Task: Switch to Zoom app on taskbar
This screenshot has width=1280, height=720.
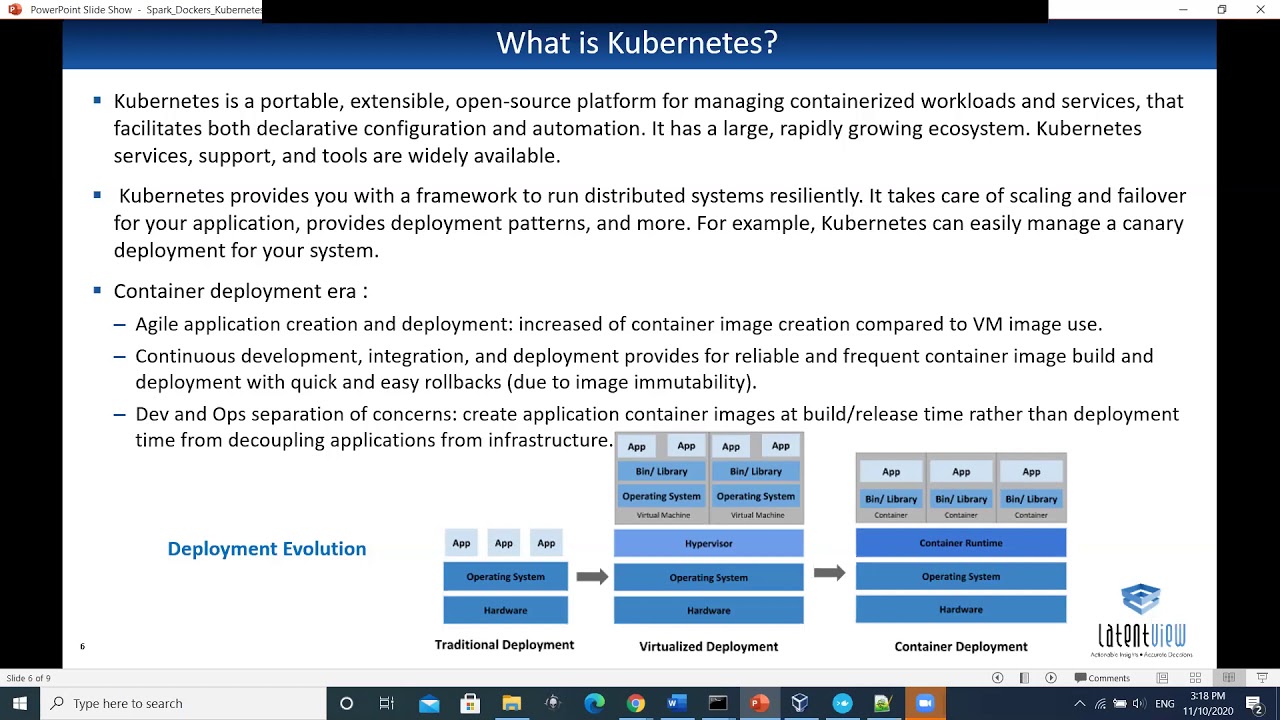Action: click(x=925, y=703)
